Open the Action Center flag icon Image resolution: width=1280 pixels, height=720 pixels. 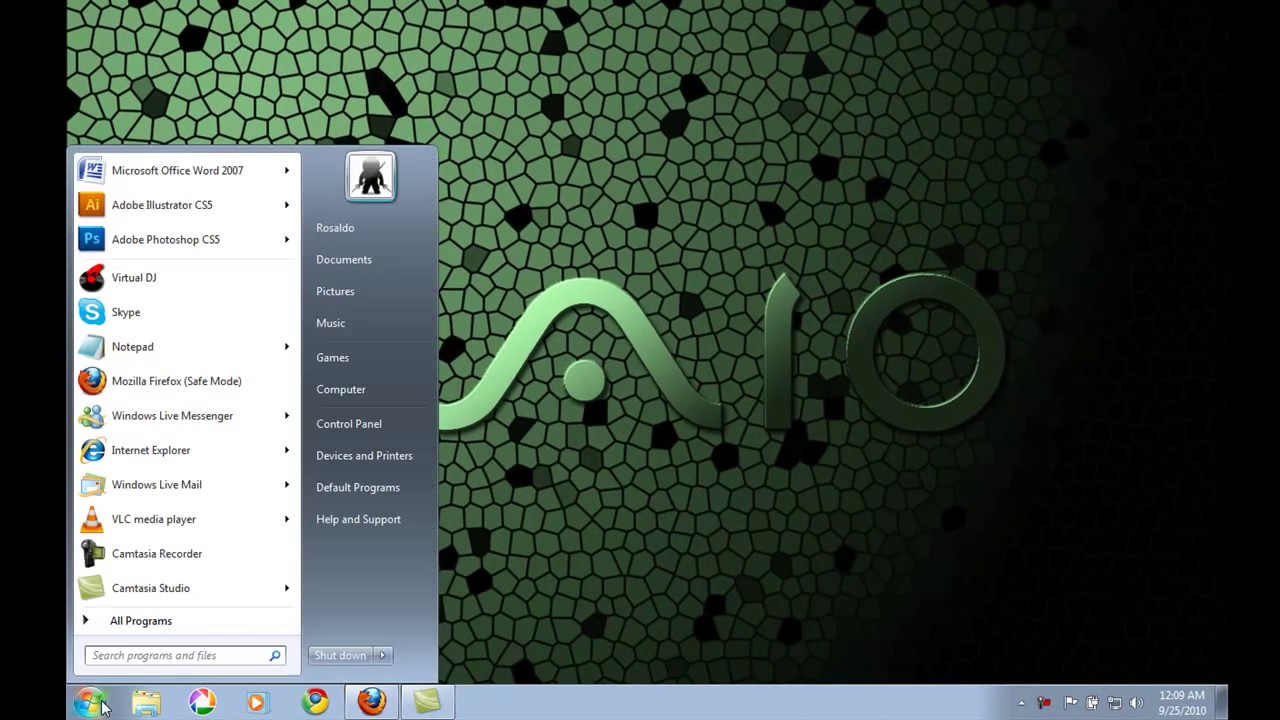pyautogui.click(x=1070, y=703)
